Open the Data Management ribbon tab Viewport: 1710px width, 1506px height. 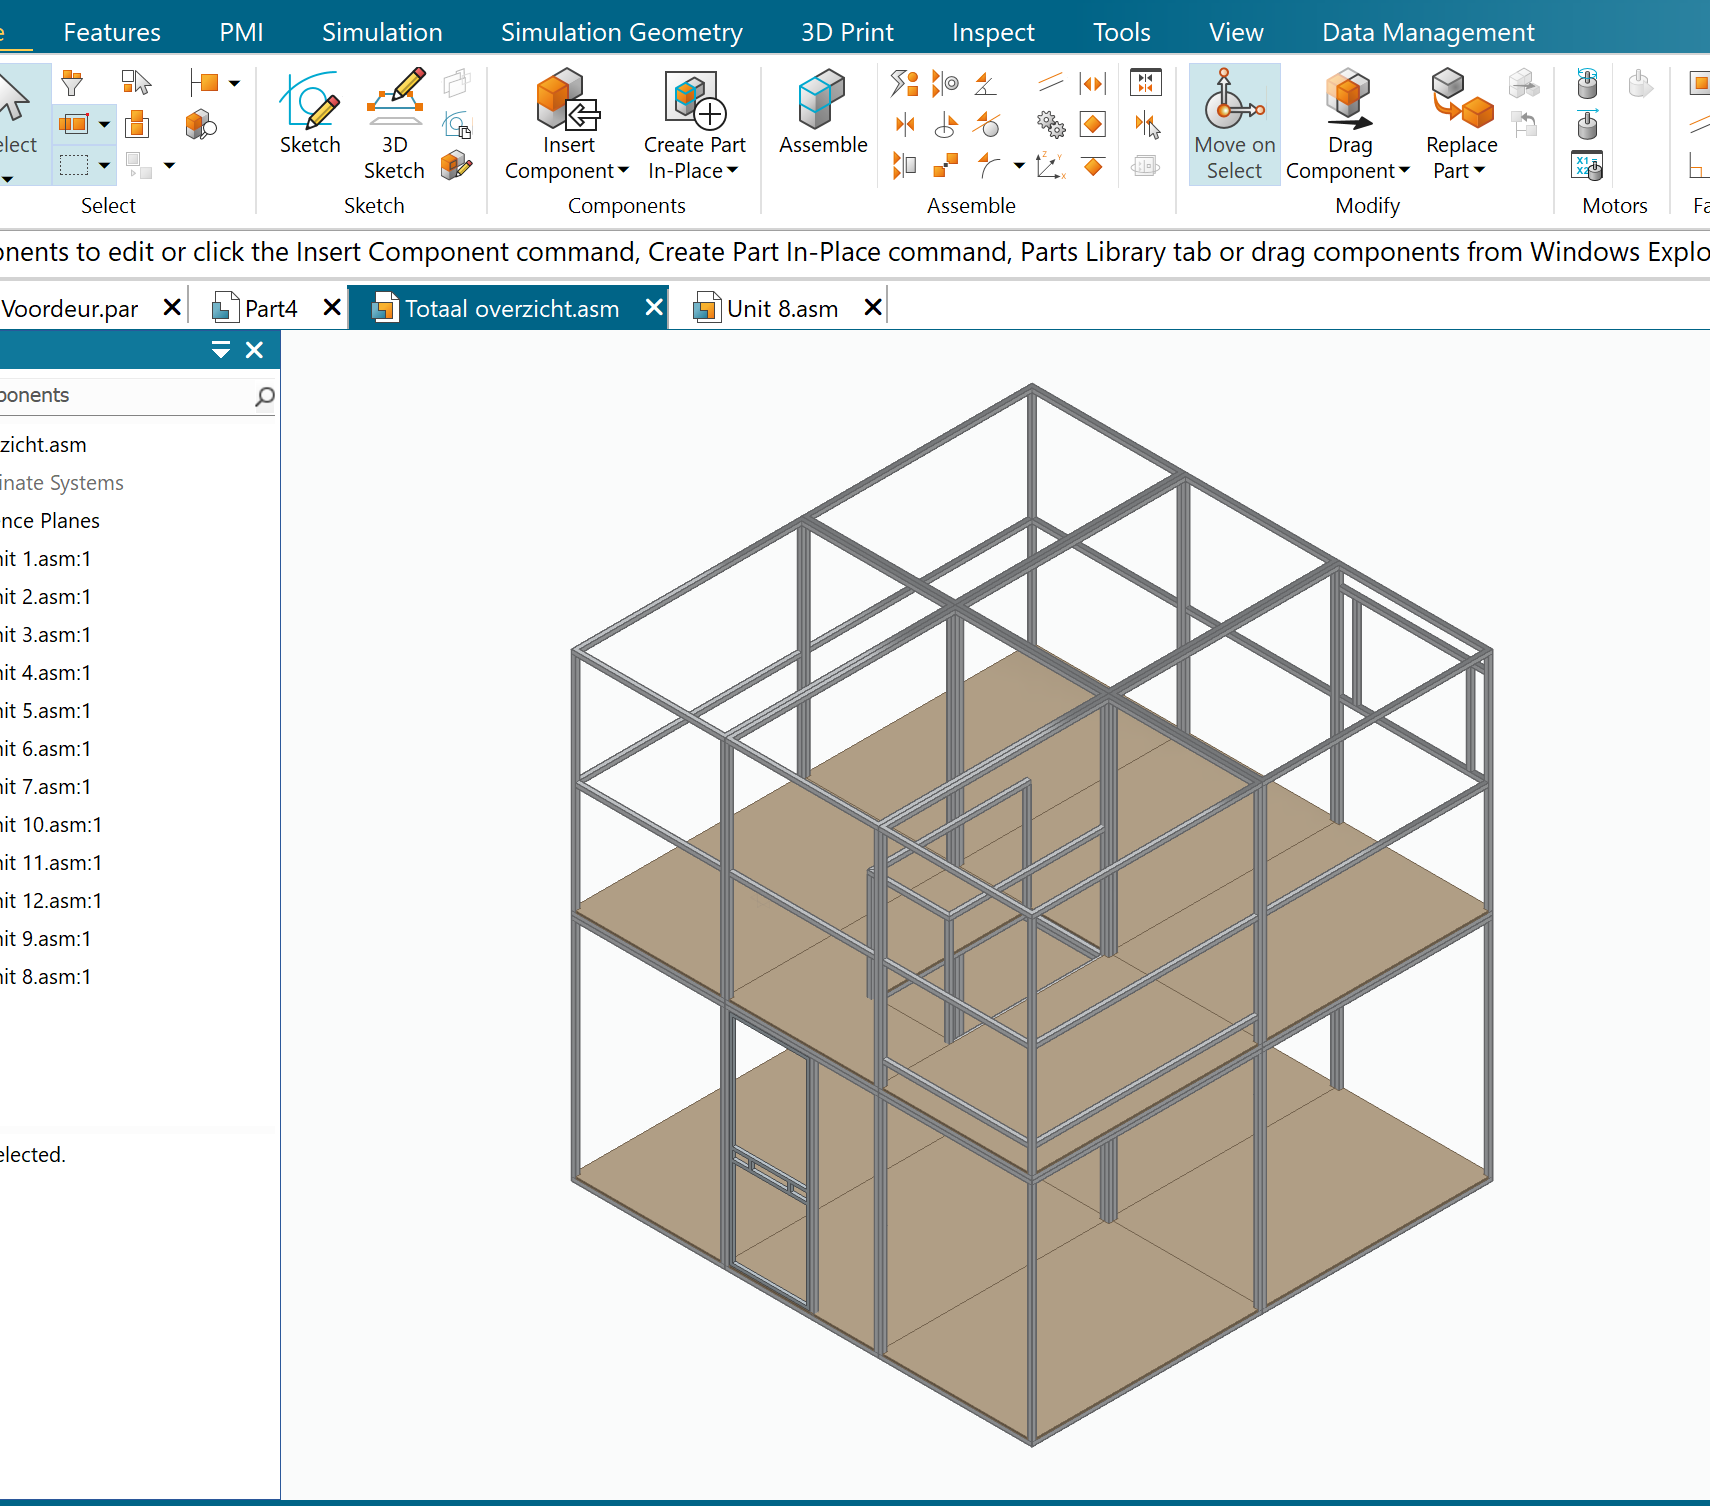coord(1427,32)
